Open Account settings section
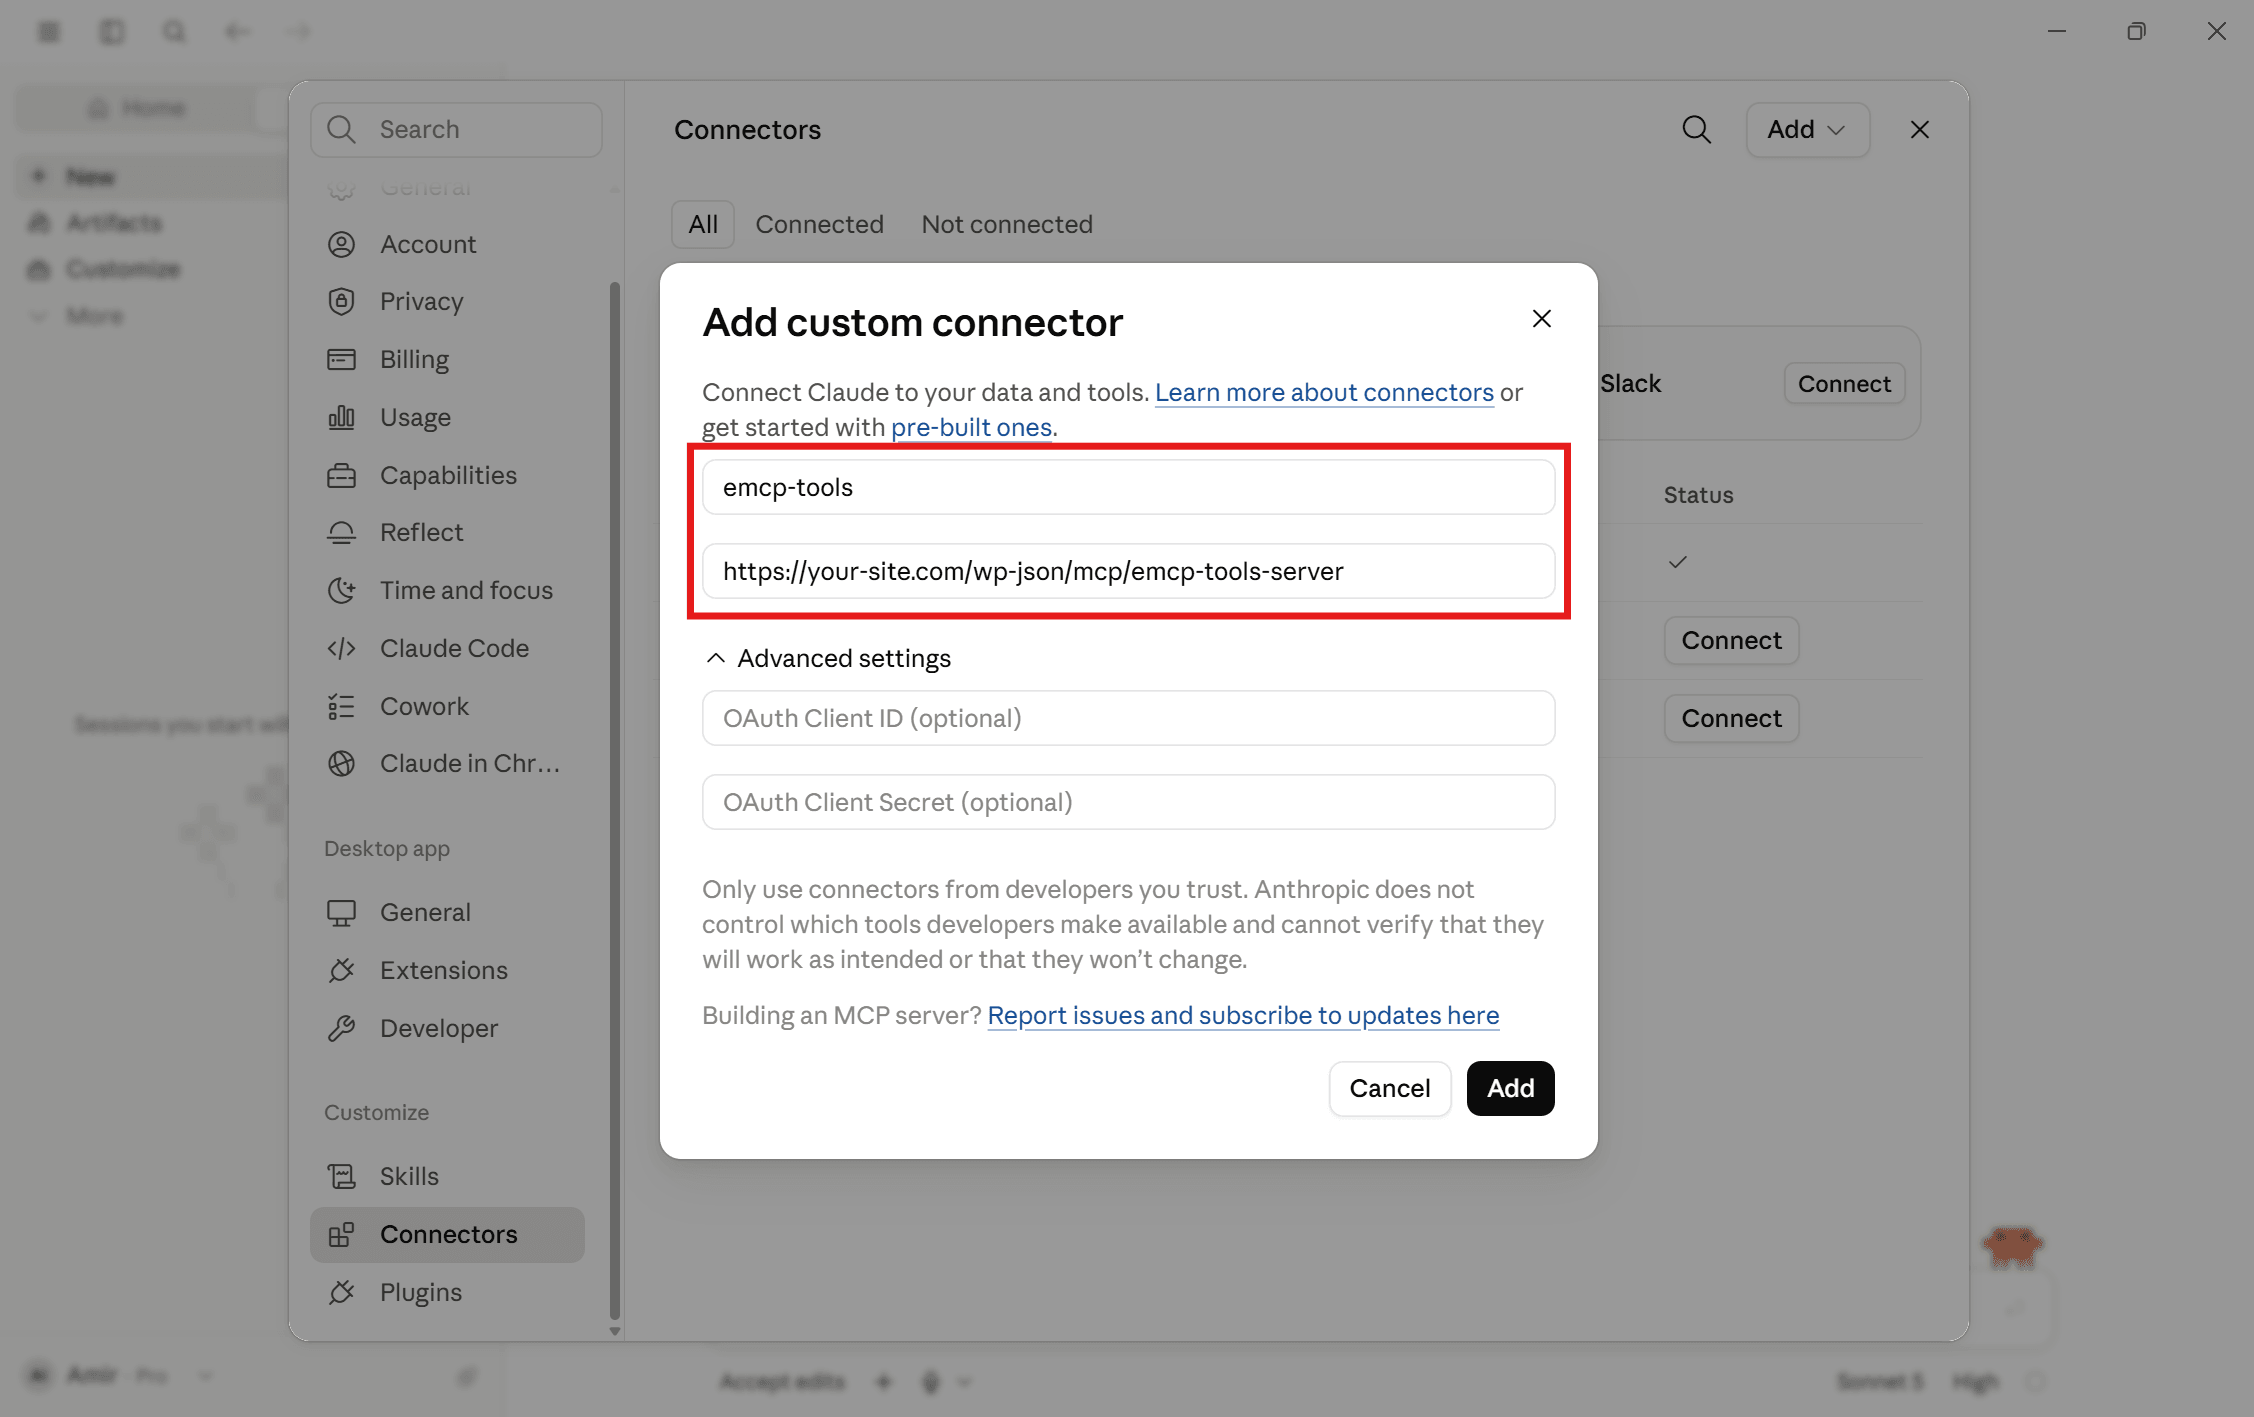Viewport: 2254px width, 1417px height. pos(448,244)
